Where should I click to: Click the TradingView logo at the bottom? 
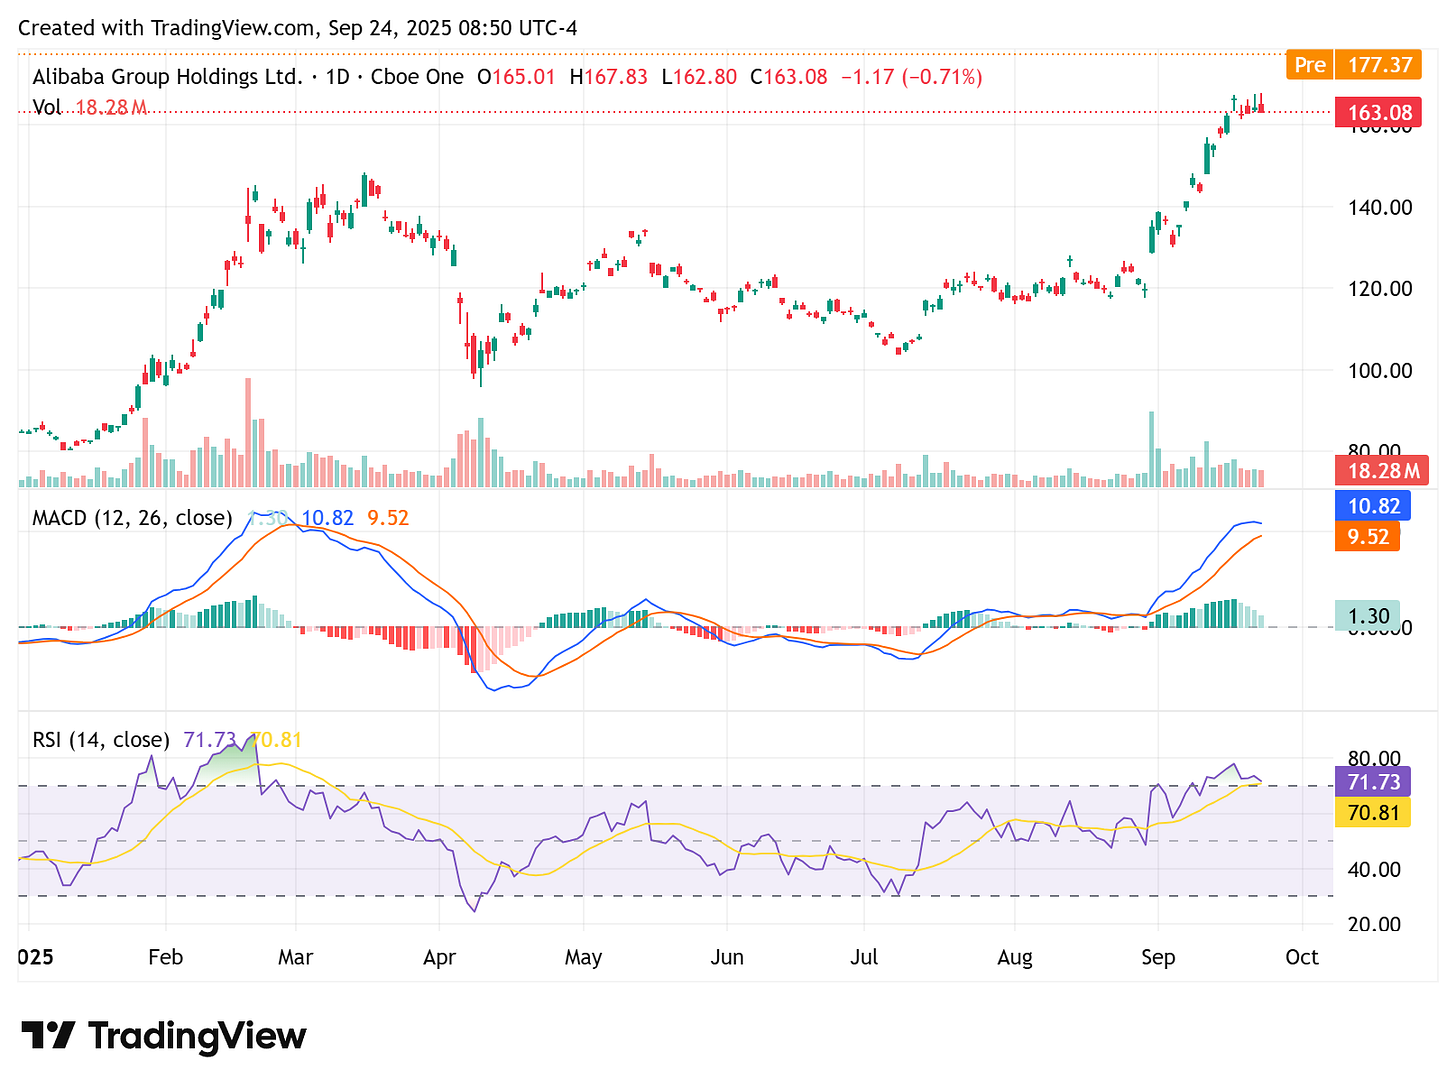click(x=164, y=1036)
